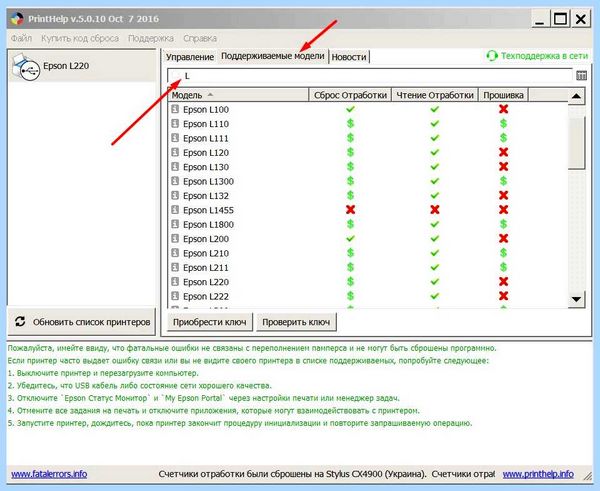Click the green check in Epson L100 Сброс column
This screenshot has width=600, height=491.
click(x=350, y=109)
